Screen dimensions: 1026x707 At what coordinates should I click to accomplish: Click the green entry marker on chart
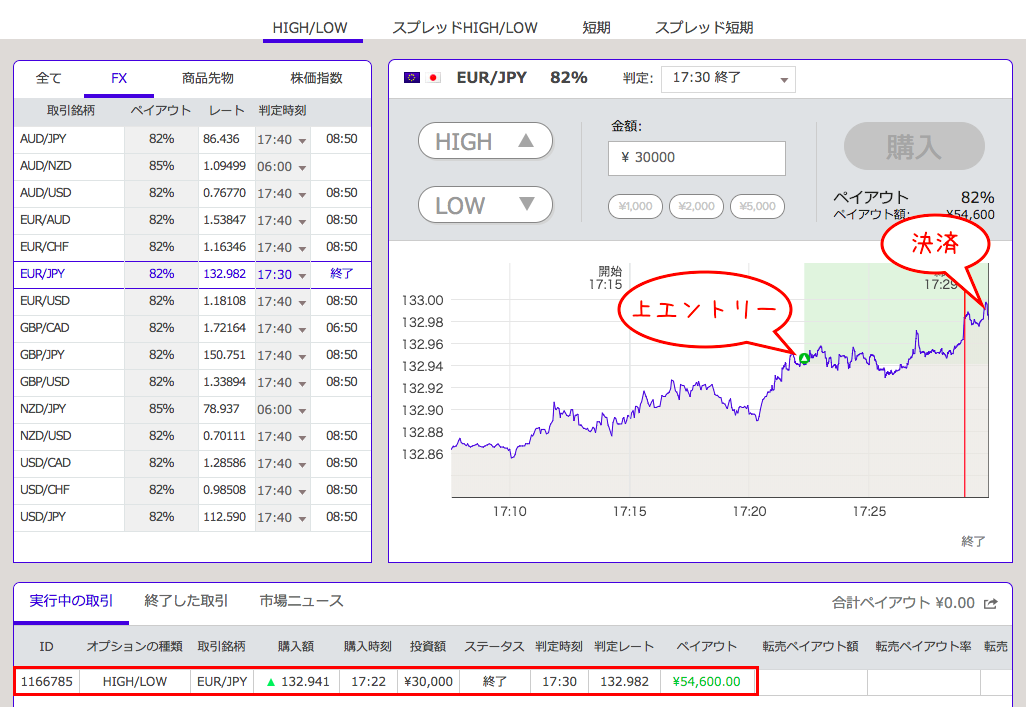click(x=804, y=358)
